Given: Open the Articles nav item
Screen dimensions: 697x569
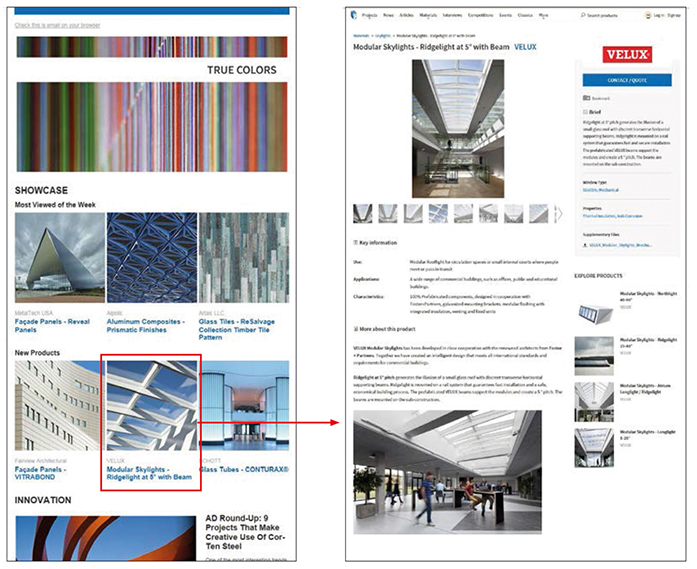Looking at the screenshot, I should [406, 15].
